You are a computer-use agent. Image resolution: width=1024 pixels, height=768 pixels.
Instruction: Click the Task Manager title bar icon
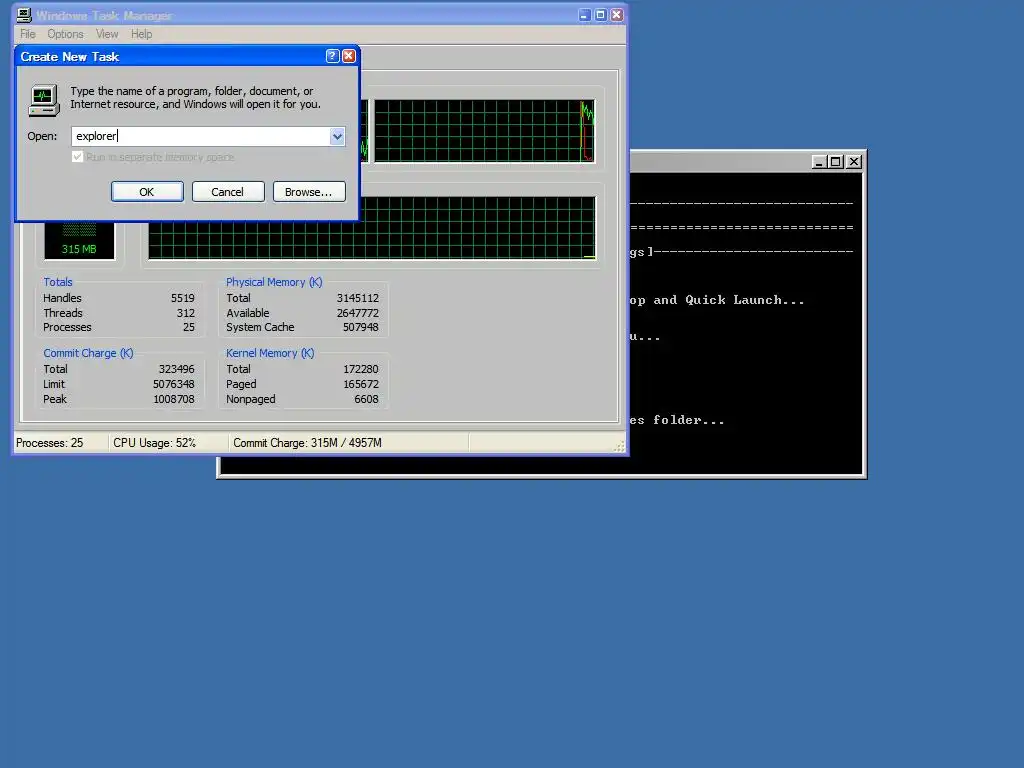point(24,15)
